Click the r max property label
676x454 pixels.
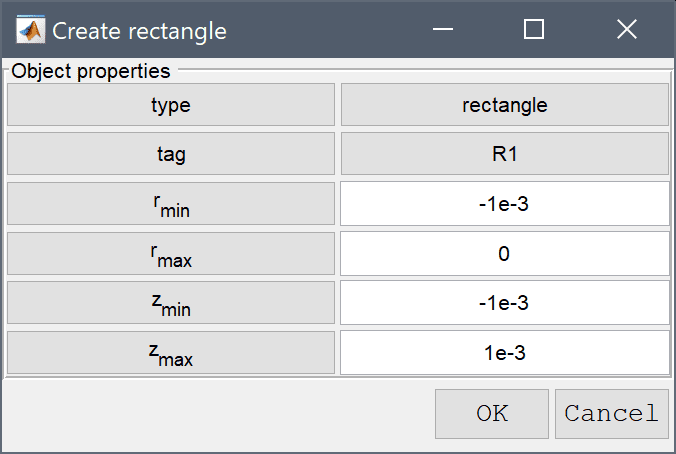coord(171,254)
